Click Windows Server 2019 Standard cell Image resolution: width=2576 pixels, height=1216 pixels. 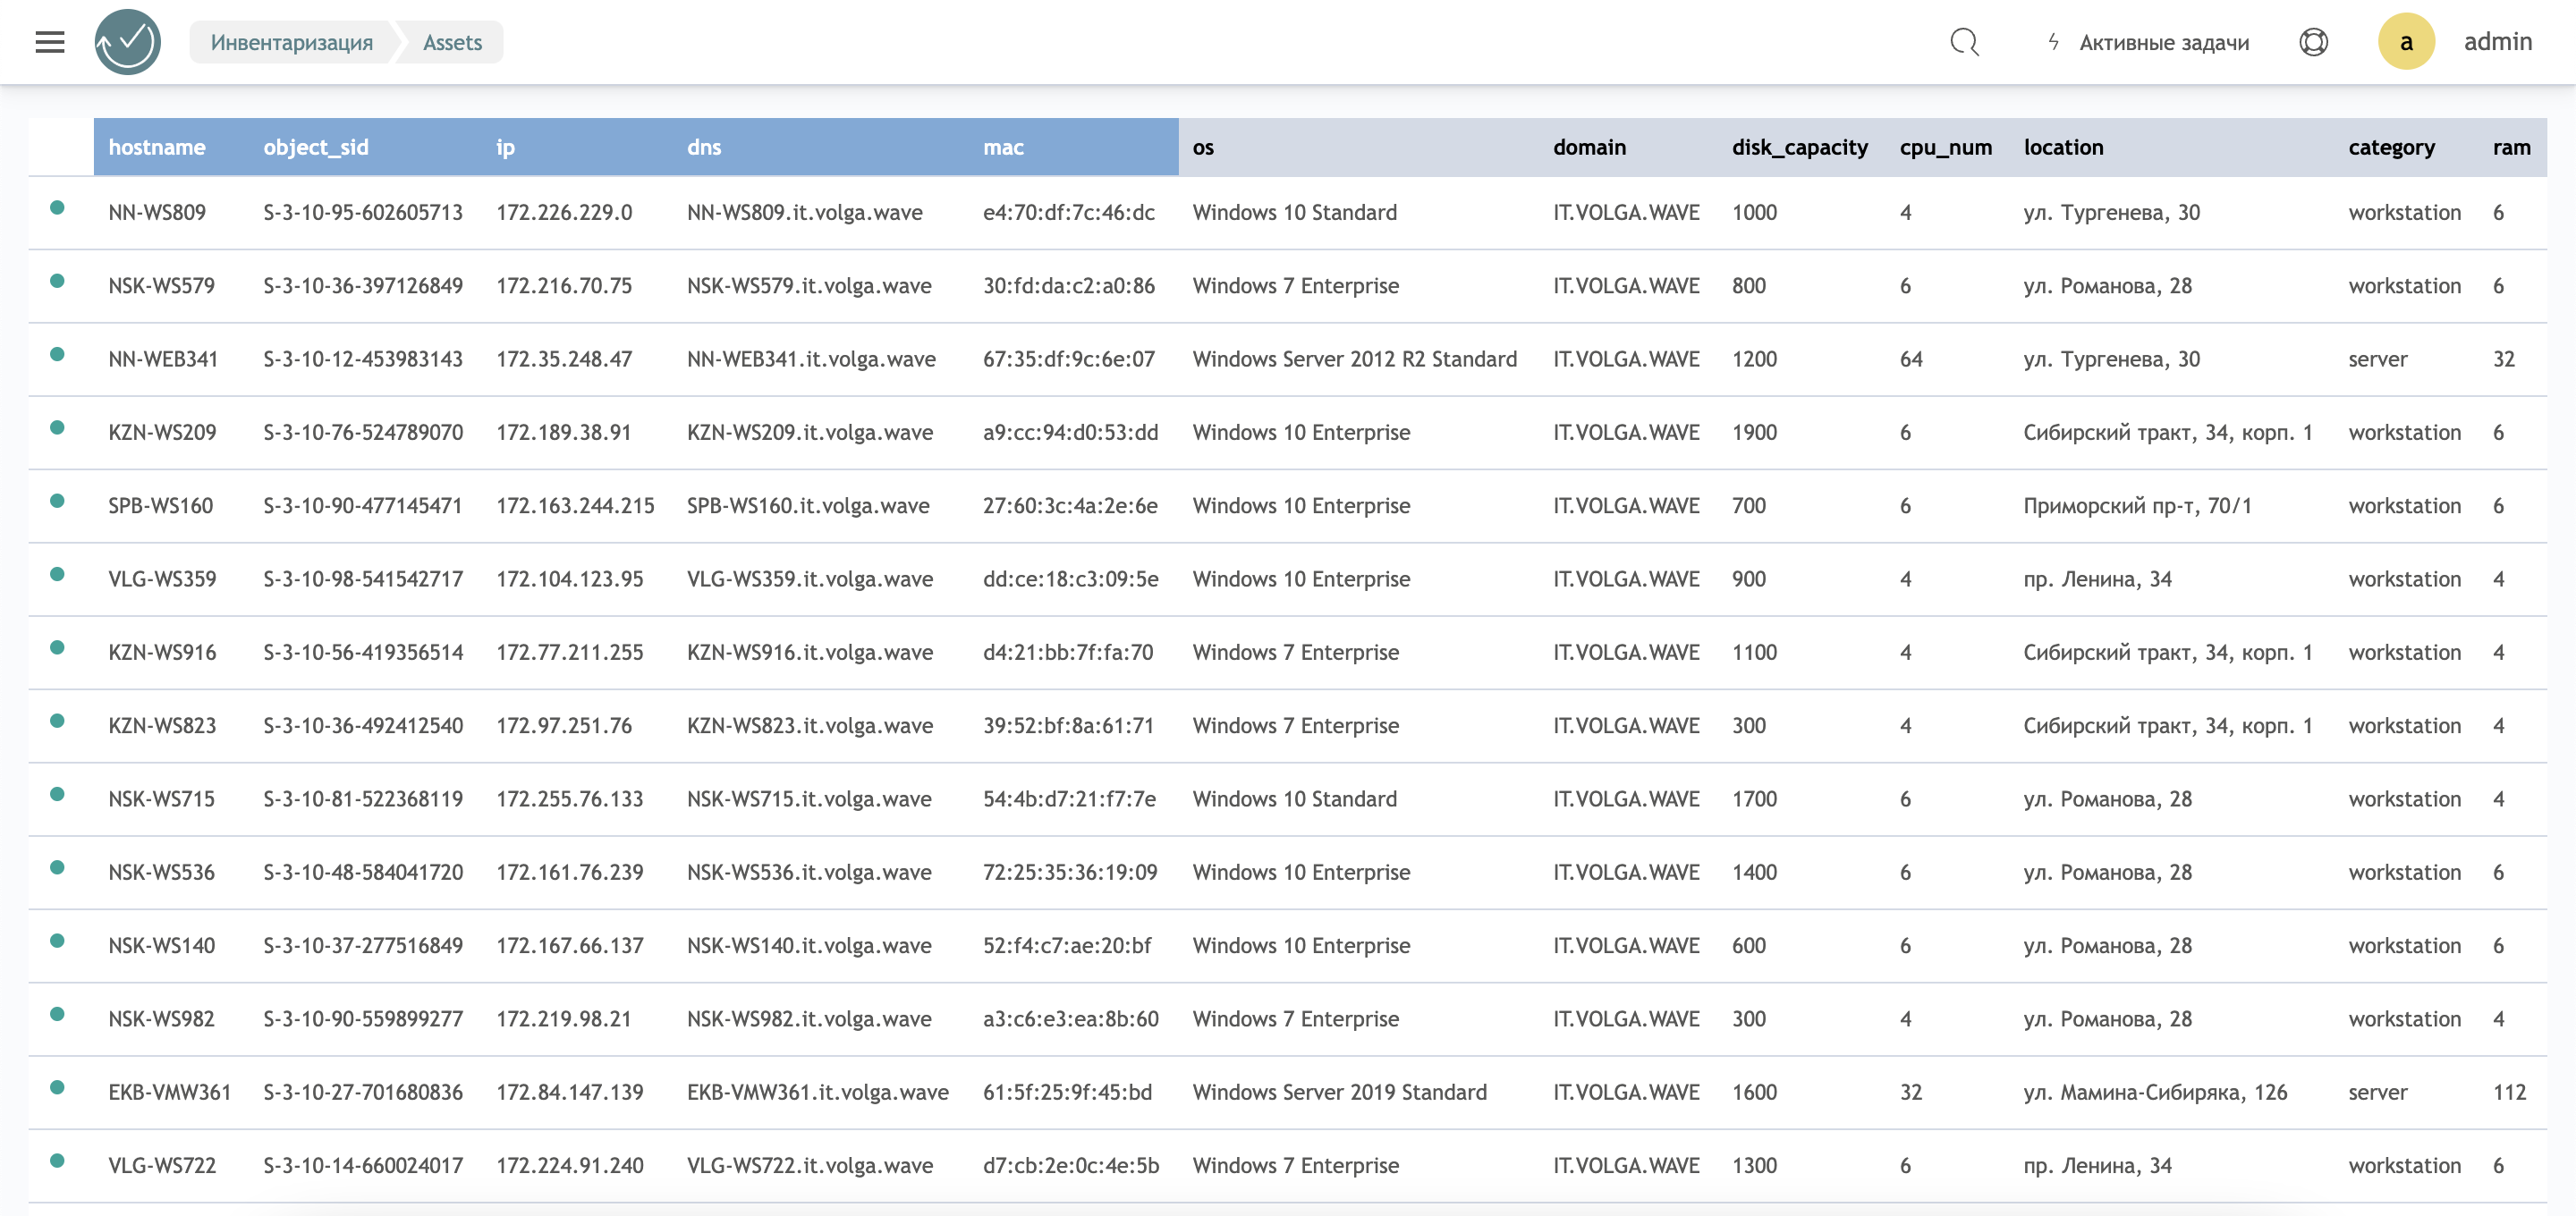tap(1339, 1092)
